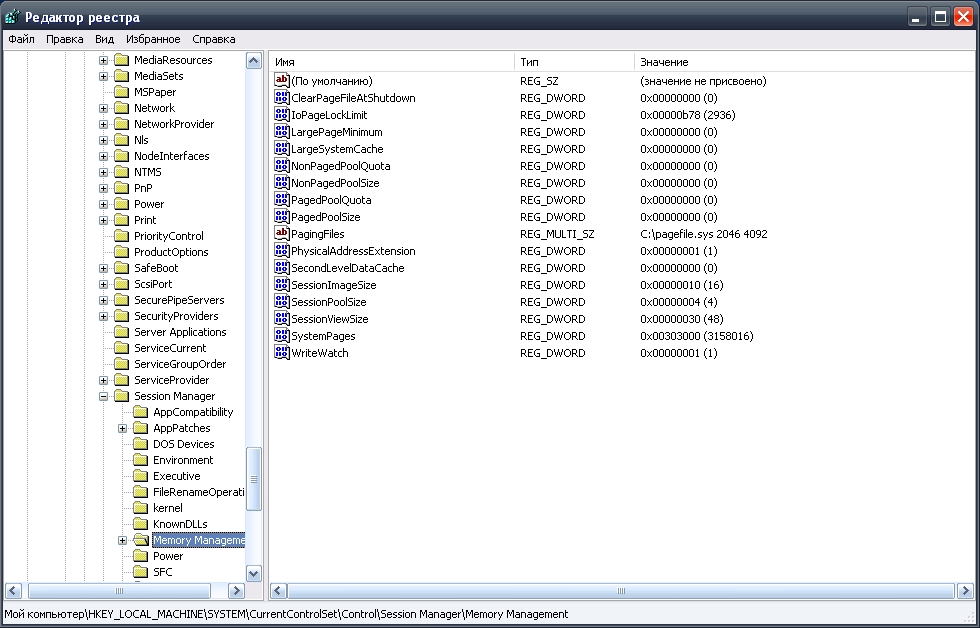This screenshot has height=628, width=980.
Task: Select the PhysicalAddressExtension value name
Action: pyautogui.click(x=352, y=251)
